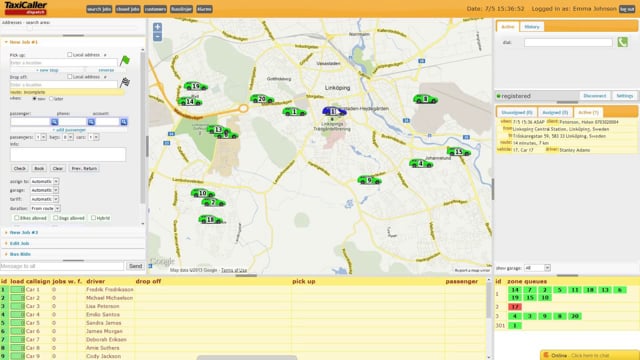Viewport: 640px width, 360px height.
Task: Open the customers menu
Action: tap(155, 9)
